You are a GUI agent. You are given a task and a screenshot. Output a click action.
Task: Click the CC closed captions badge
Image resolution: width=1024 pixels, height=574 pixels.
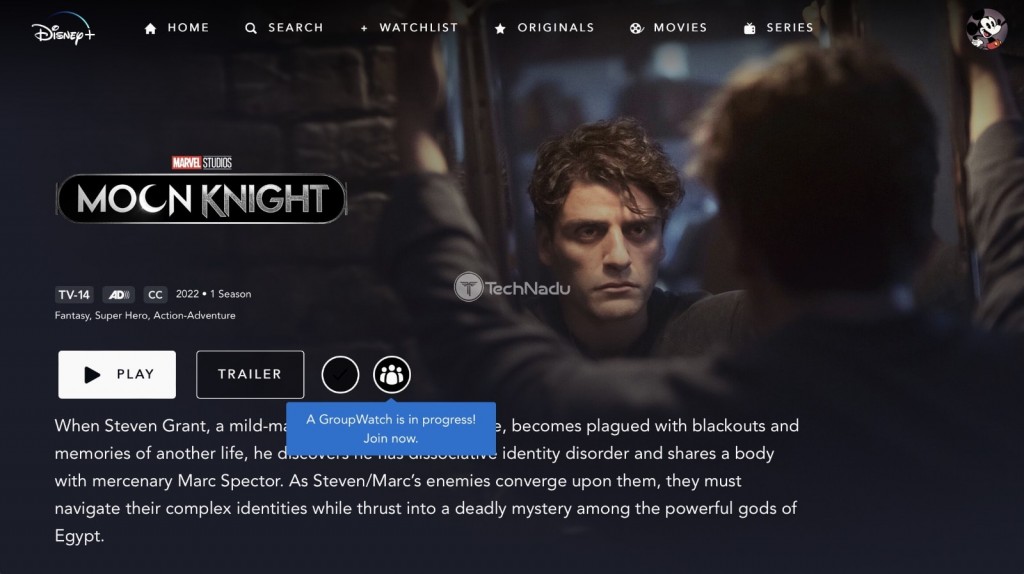click(155, 295)
